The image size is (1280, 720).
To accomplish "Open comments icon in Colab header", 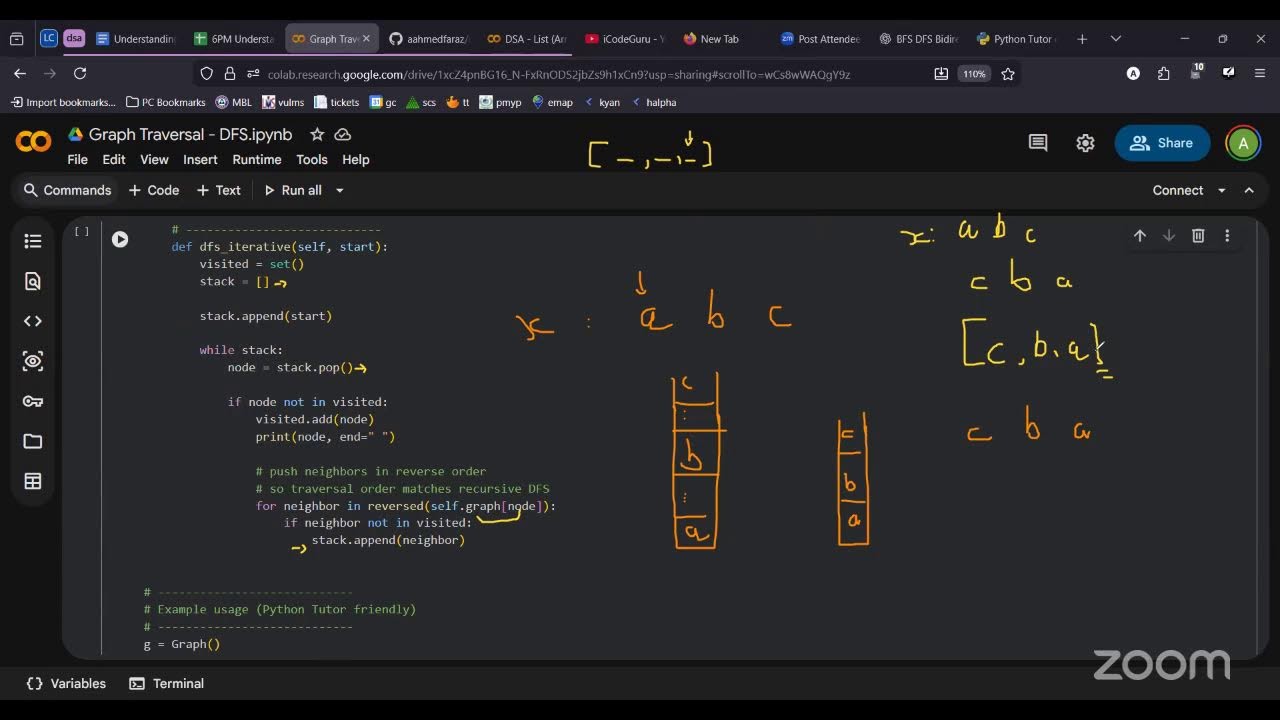I will point(1038,143).
